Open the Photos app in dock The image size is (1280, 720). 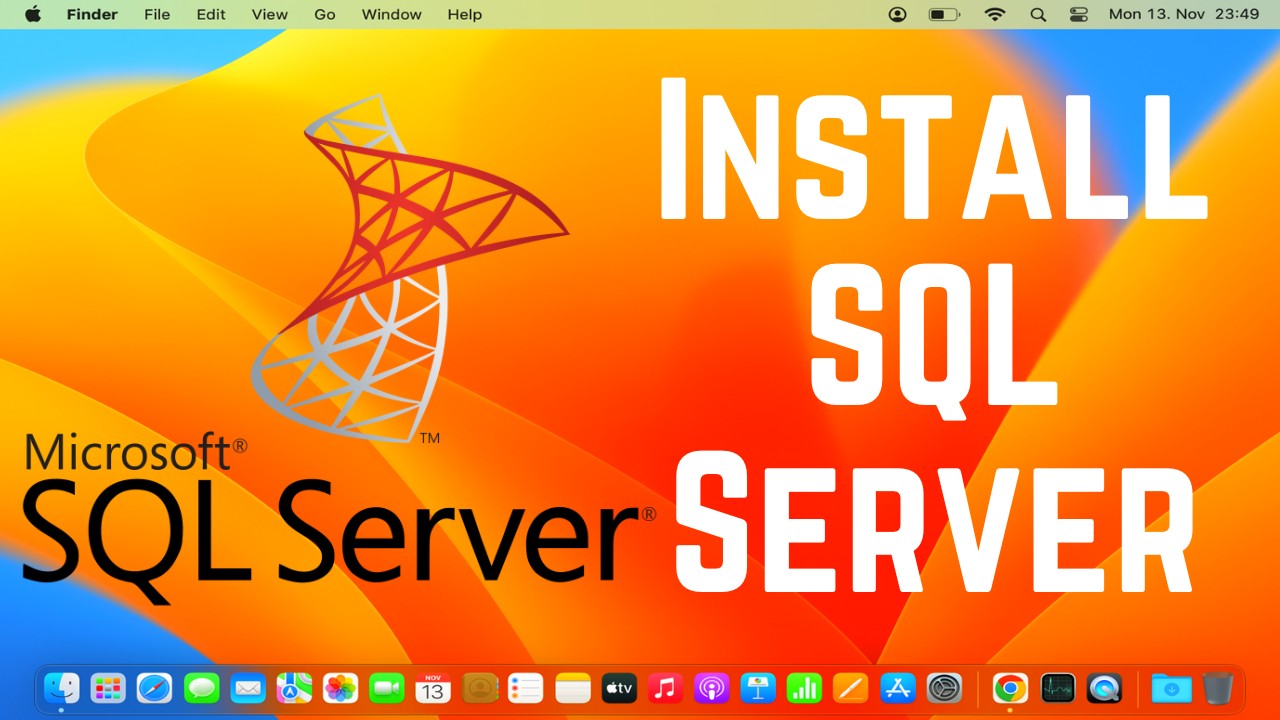click(341, 688)
